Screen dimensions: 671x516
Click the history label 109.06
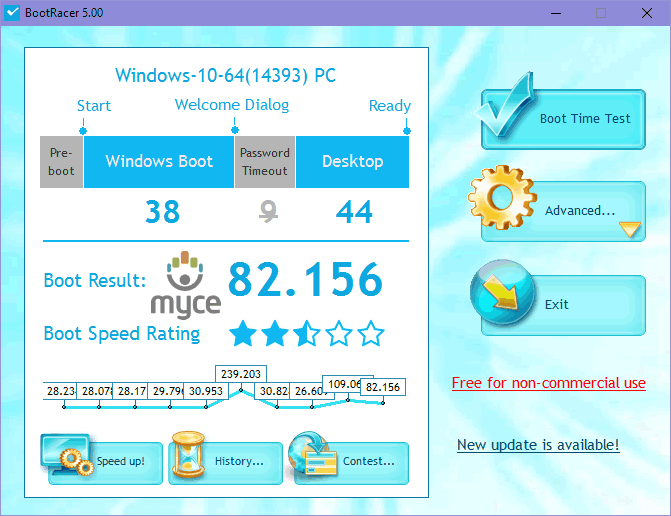point(343,384)
